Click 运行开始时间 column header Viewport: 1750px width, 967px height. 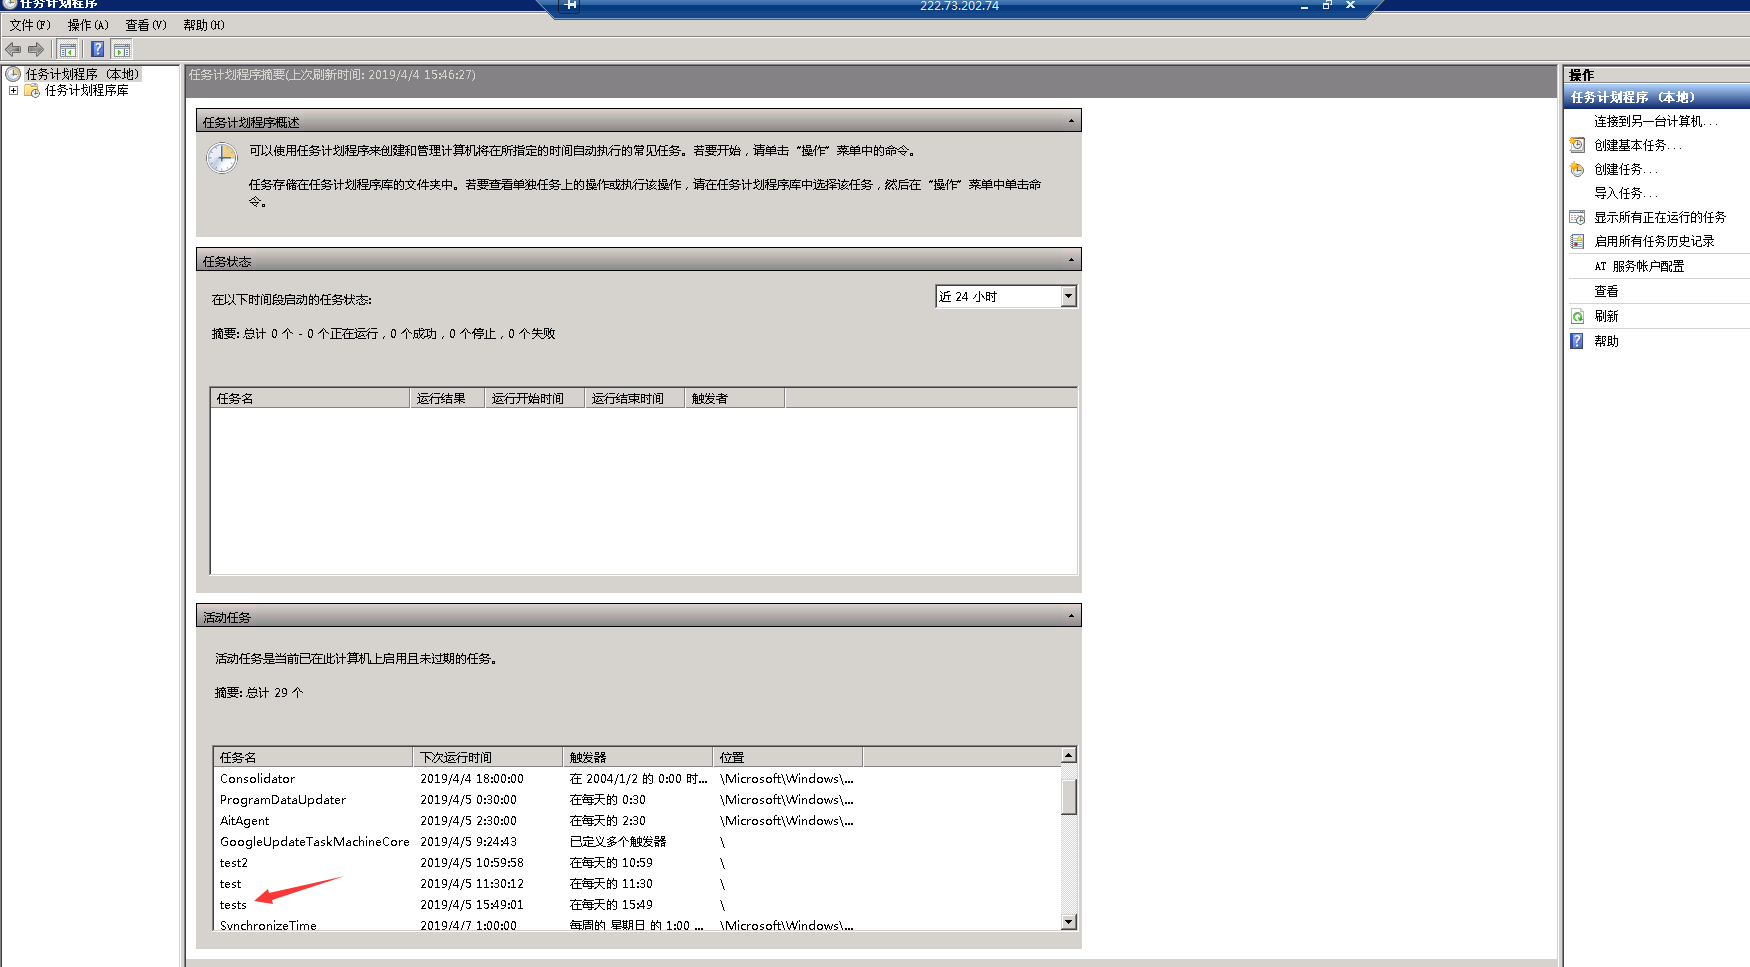coord(535,398)
